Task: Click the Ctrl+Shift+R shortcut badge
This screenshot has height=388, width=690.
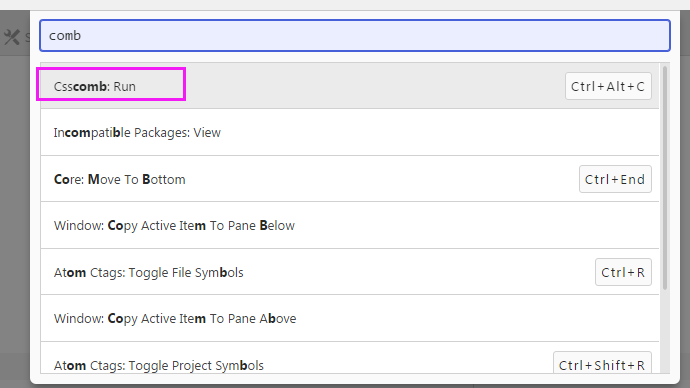Action: (602, 363)
